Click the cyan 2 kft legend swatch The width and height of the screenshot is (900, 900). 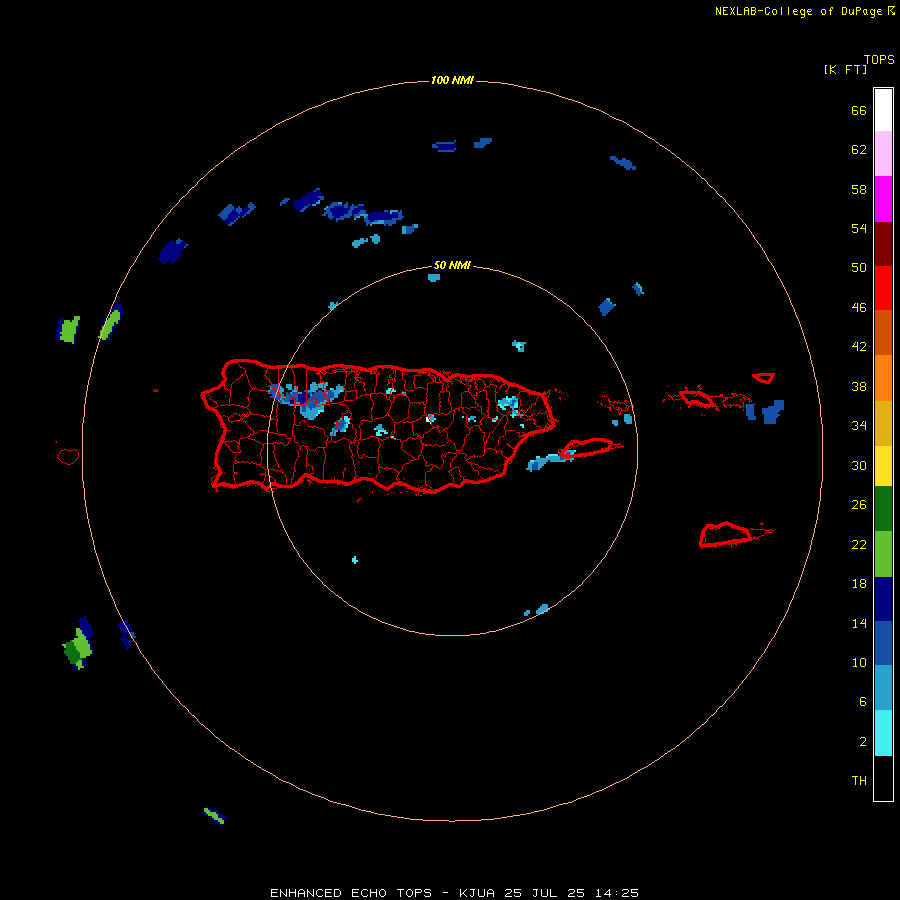[x=883, y=733]
